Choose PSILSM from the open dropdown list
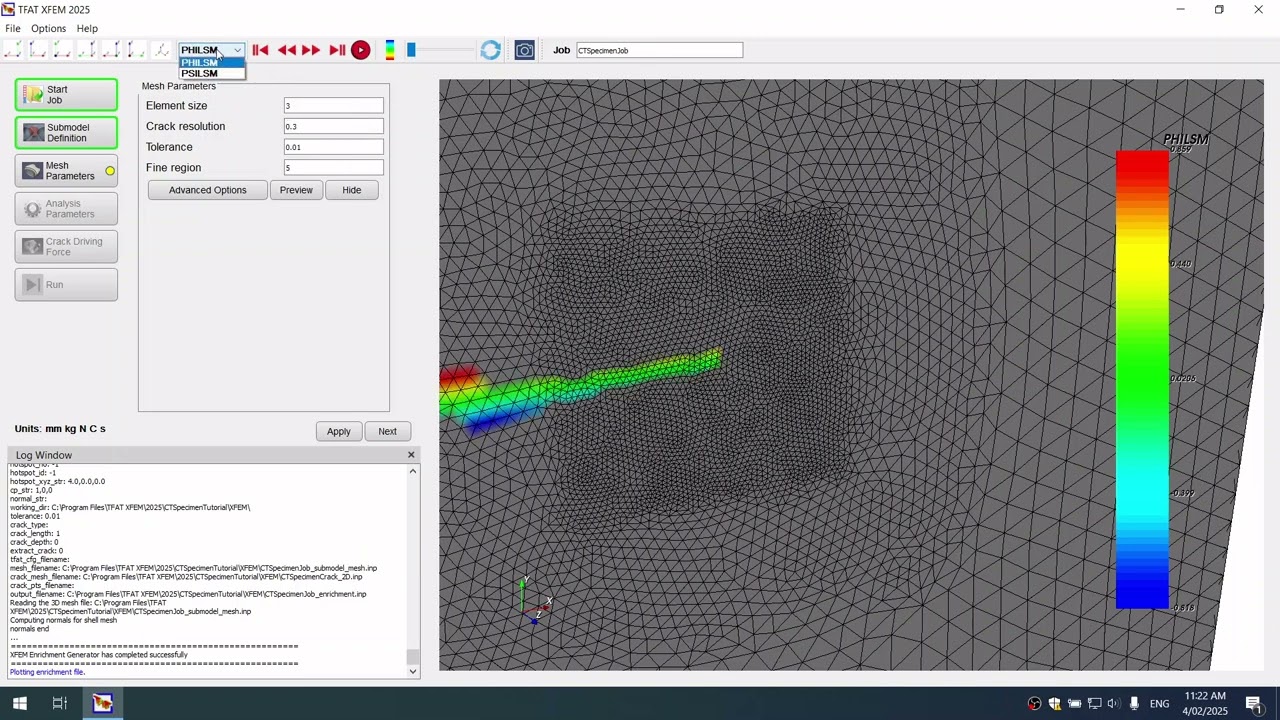Screen dimensions: 1280x720 (211, 73)
